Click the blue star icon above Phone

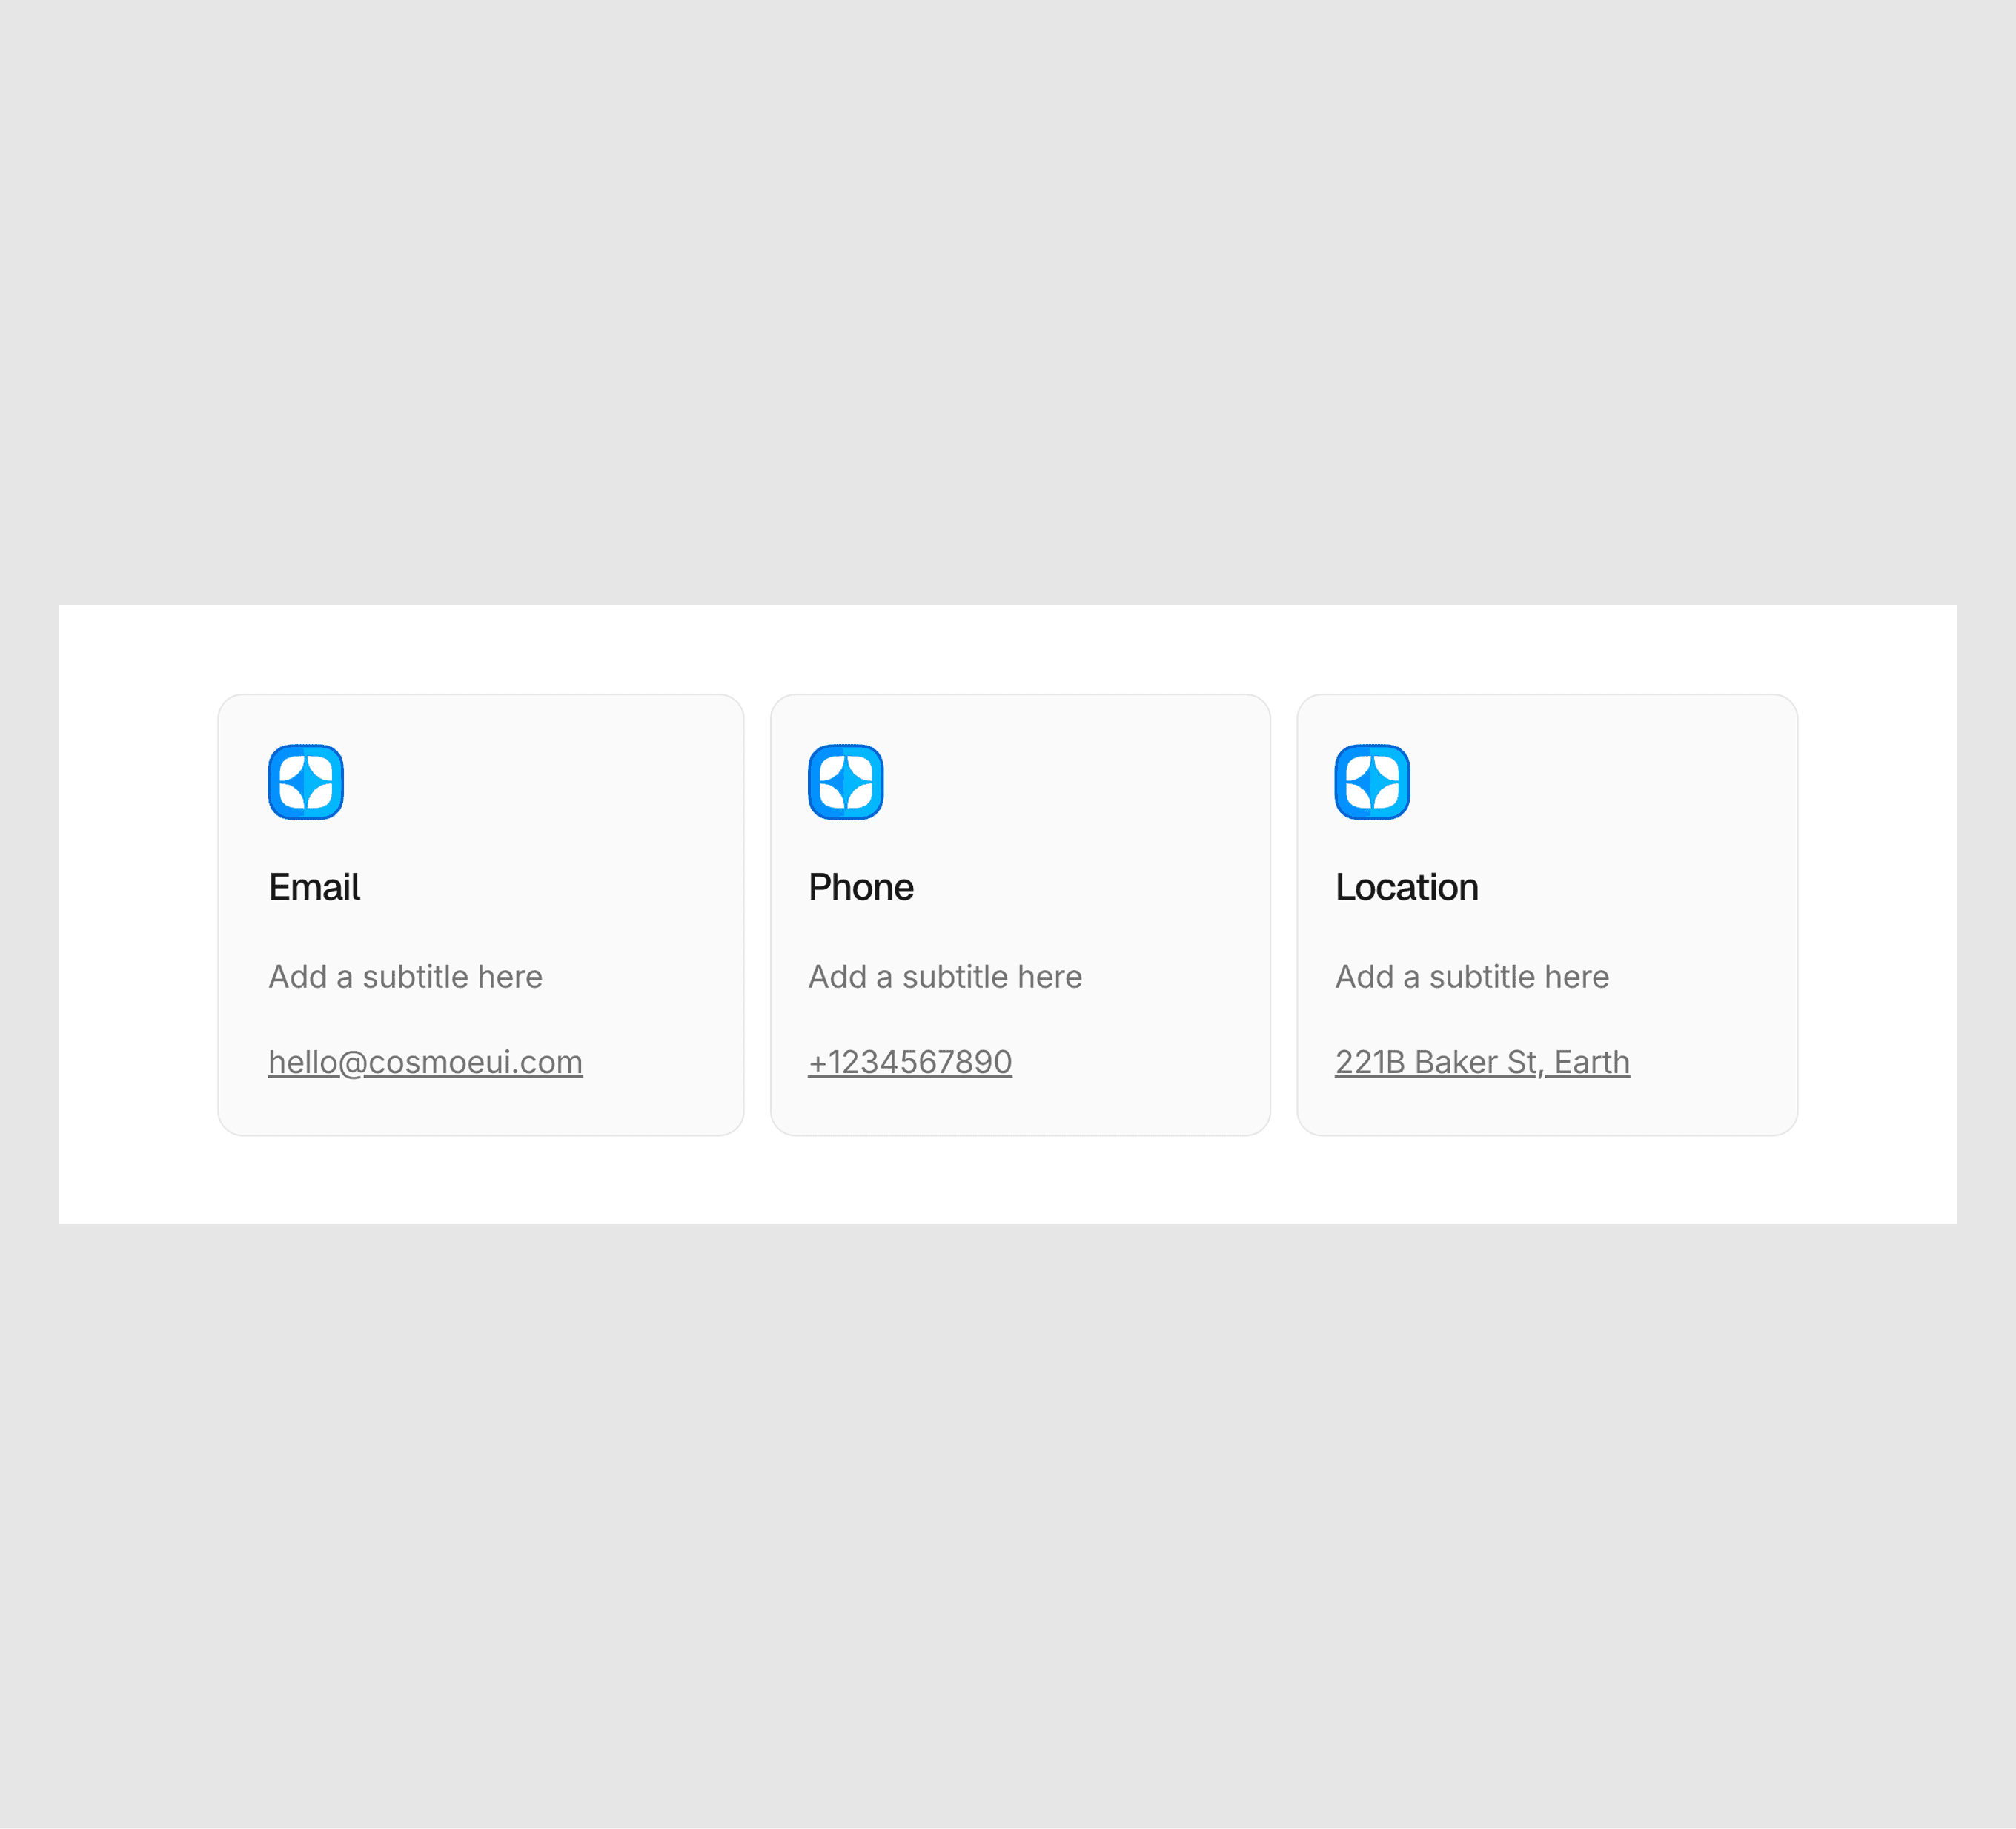(x=846, y=782)
